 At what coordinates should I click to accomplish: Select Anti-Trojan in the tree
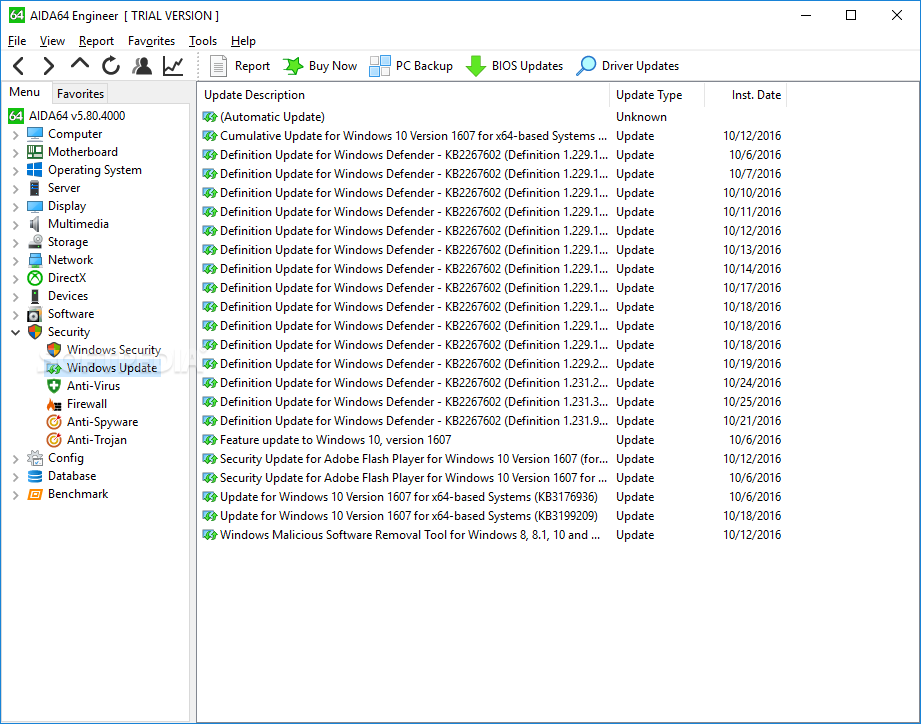[x=96, y=440]
